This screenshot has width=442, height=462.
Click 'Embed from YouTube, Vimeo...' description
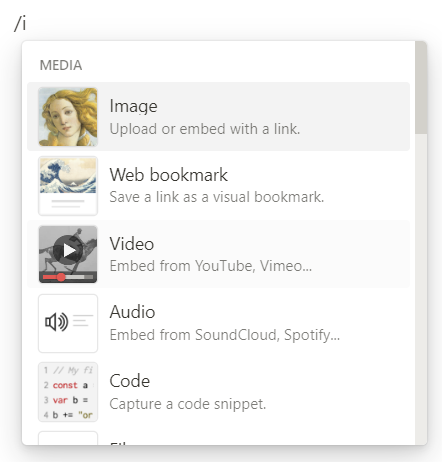click(x=211, y=266)
